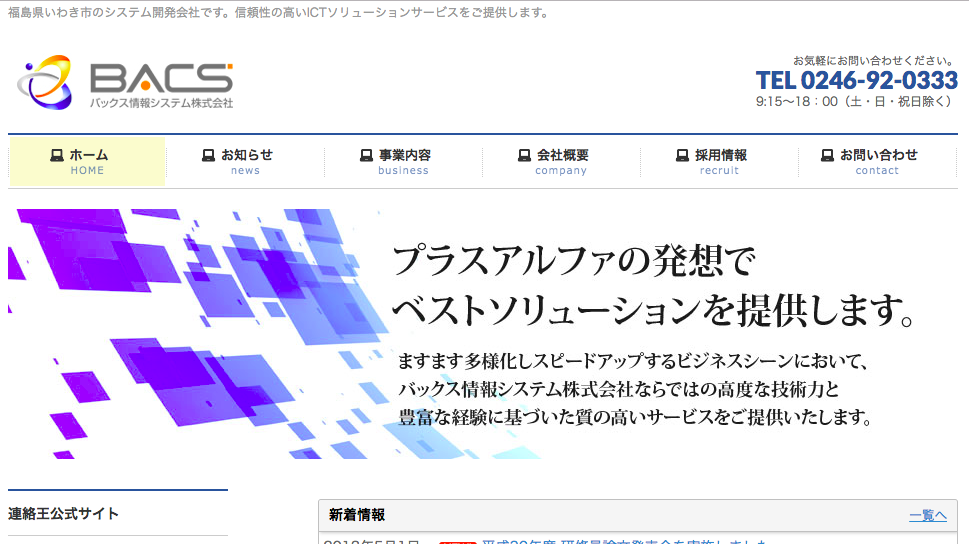Click the laptop icon beside 会社概要
Viewport: 969px width, 544px height.
(524, 155)
